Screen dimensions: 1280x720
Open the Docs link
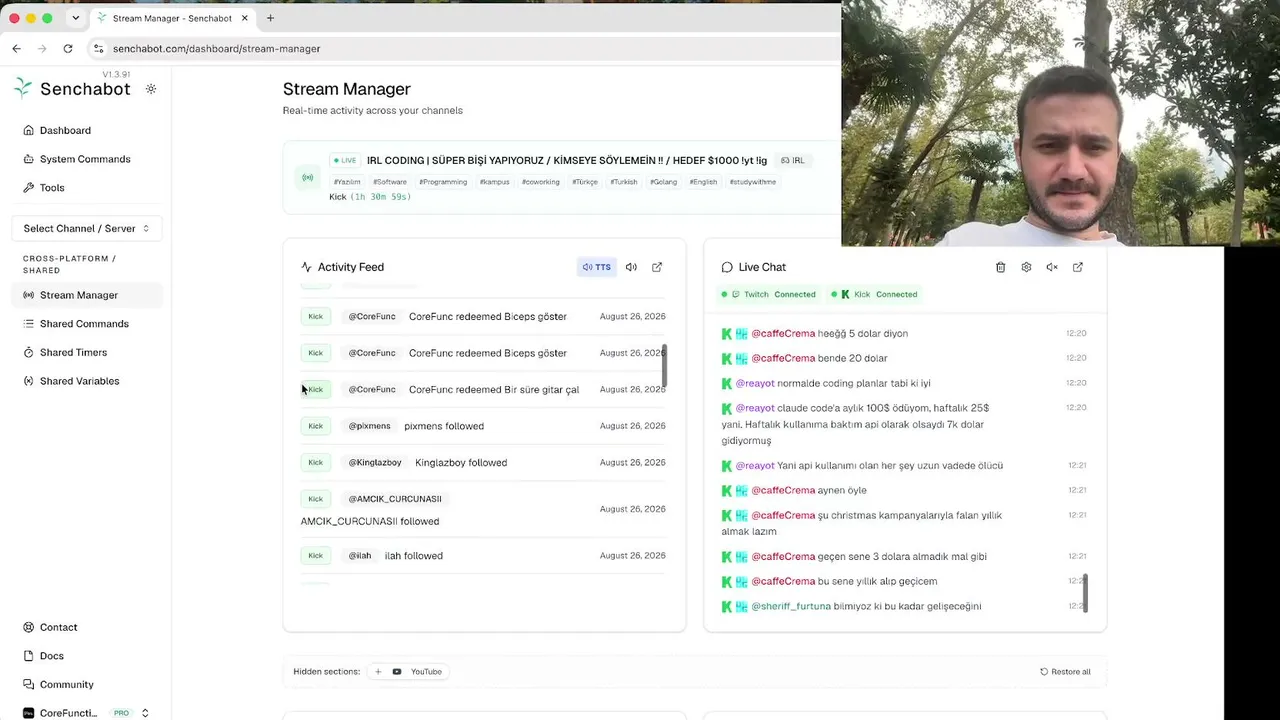pos(52,656)
